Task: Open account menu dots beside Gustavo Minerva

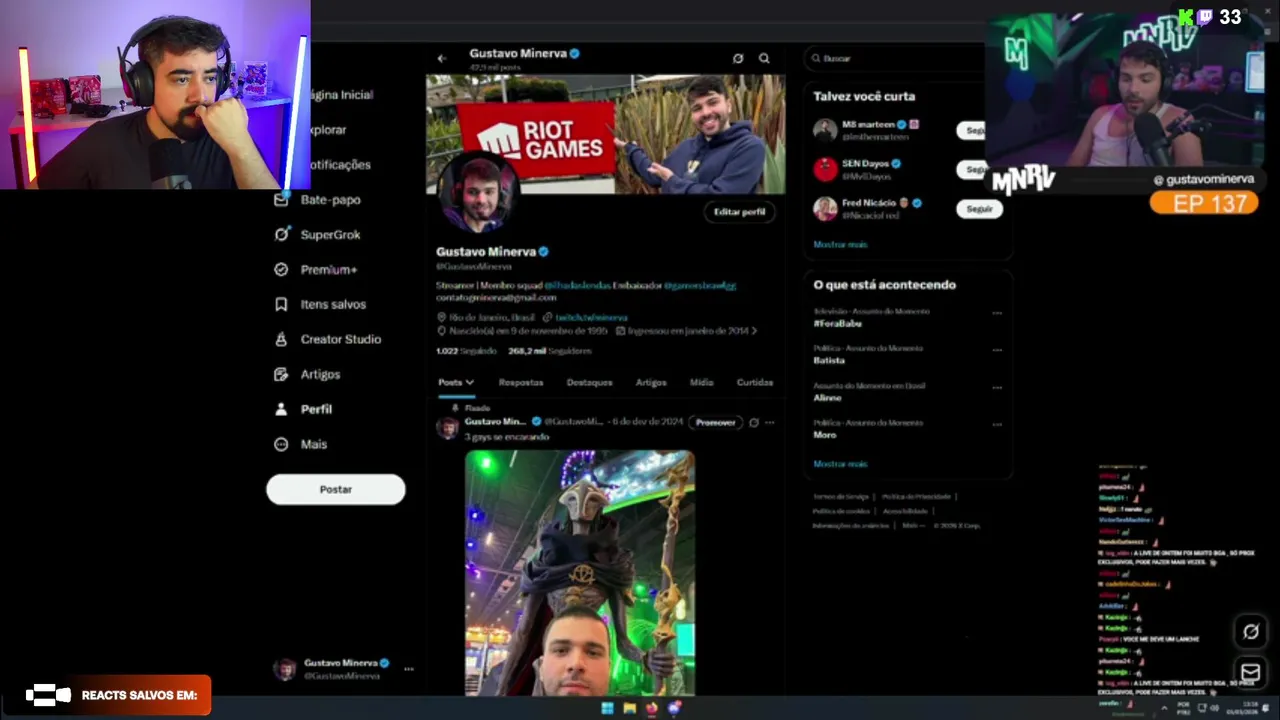Action: [x=408, y=669]
